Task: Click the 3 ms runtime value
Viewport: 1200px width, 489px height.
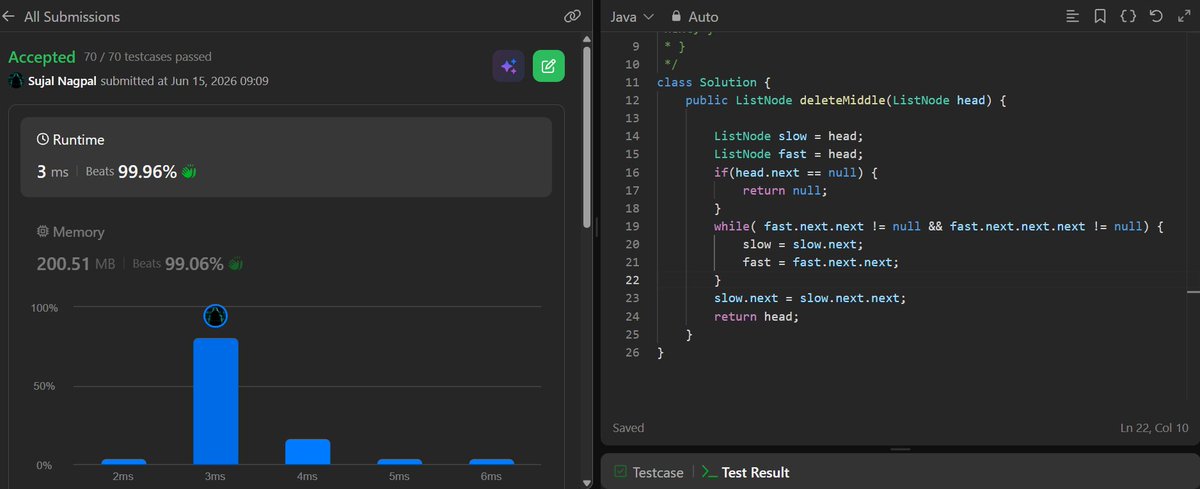Action: pyautogui.click(x=52, y=172)
